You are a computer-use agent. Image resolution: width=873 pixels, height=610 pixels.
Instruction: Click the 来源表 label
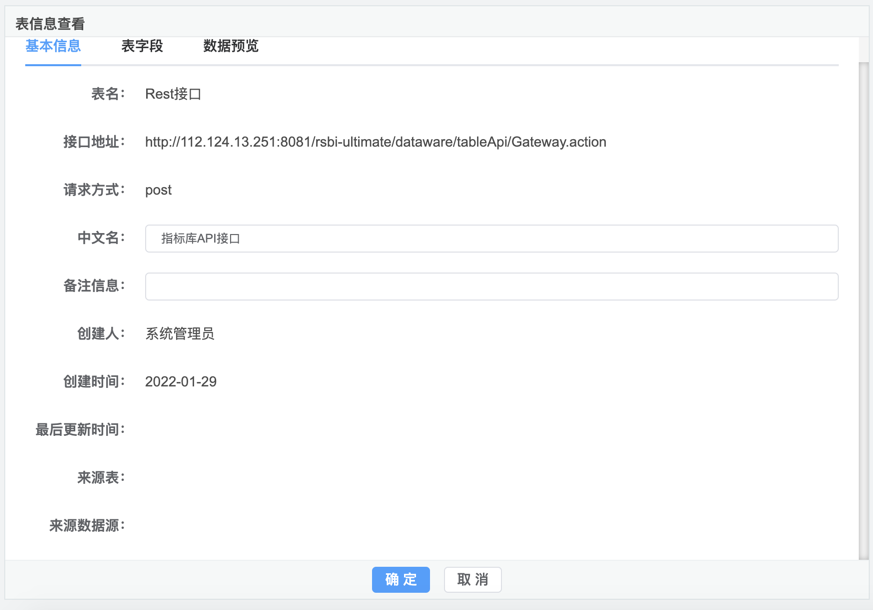pos(100,478)
